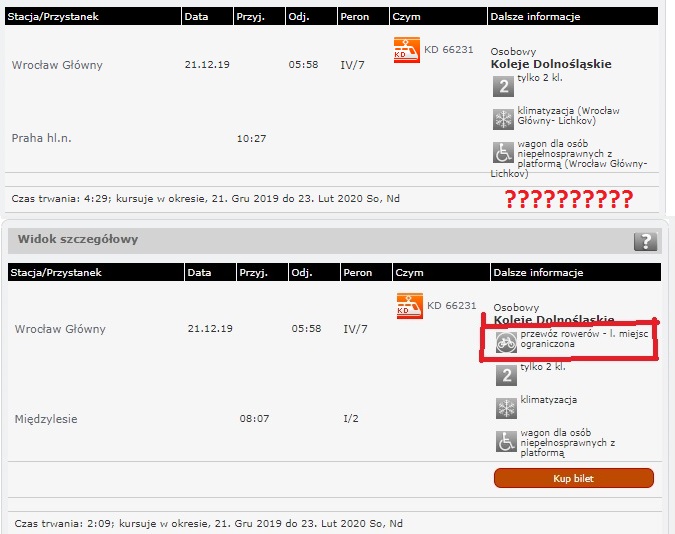Select KD 66231 train number in the Praha connection
The width and height of the screenshot is (675, 534).
click(449, 50)
